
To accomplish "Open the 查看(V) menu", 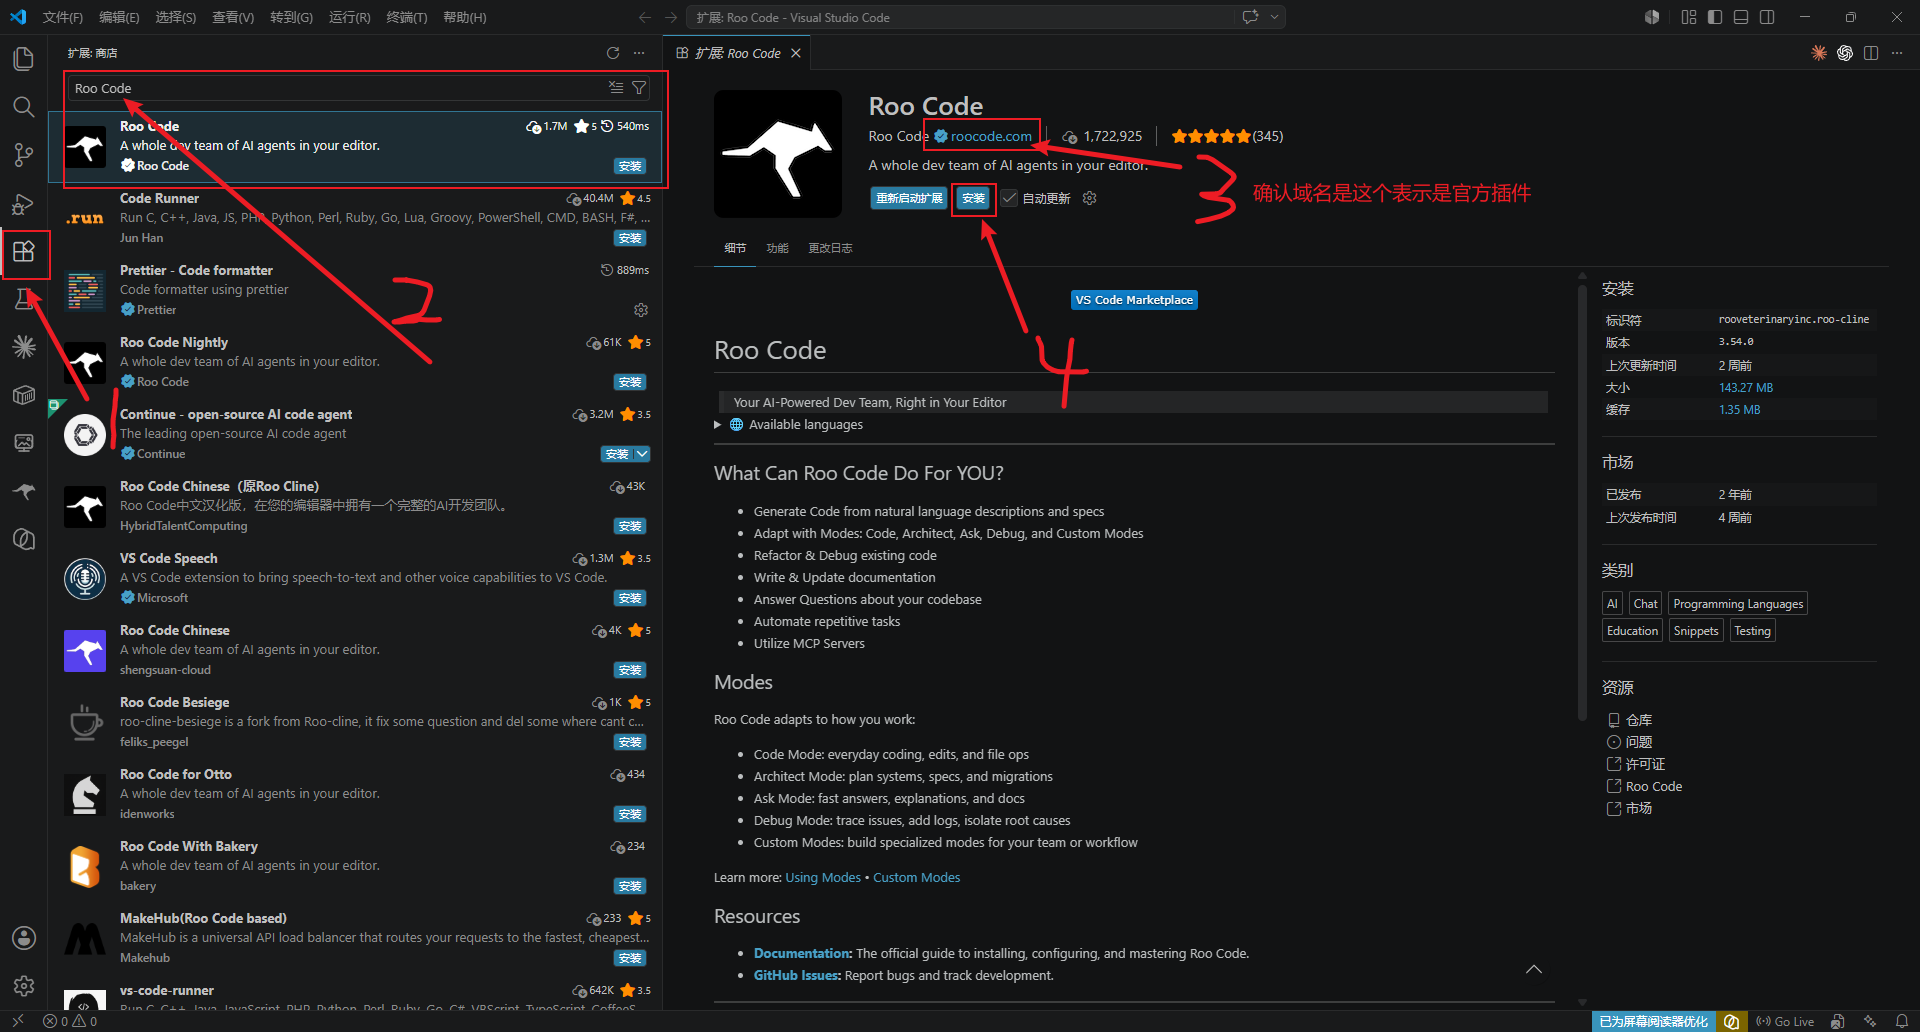I will point(233,17).
